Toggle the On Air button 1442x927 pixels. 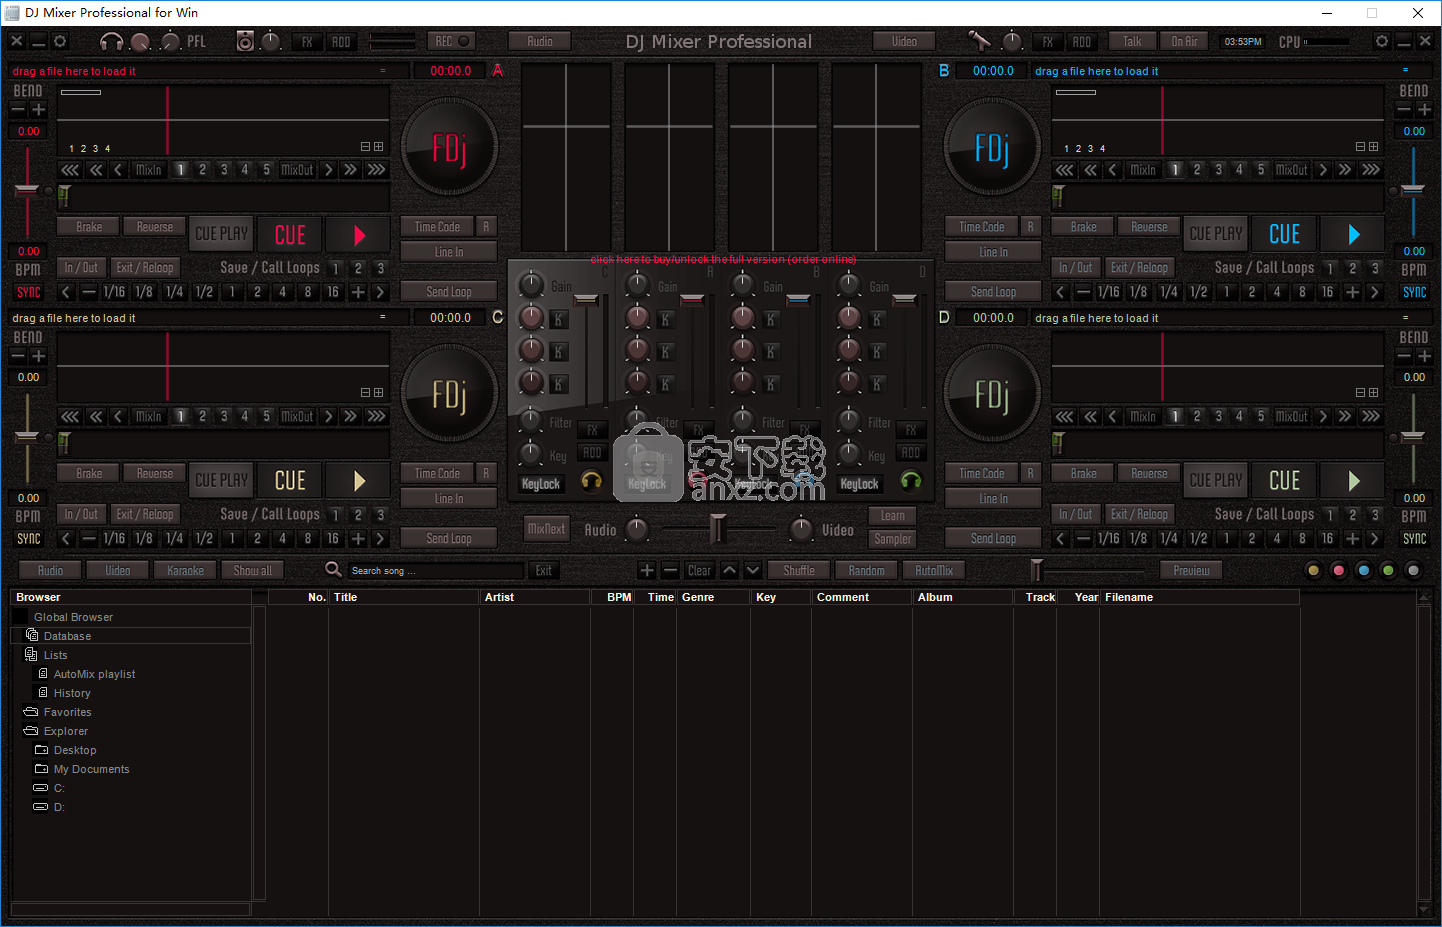pyautogui.click(x=1184, y=41)
